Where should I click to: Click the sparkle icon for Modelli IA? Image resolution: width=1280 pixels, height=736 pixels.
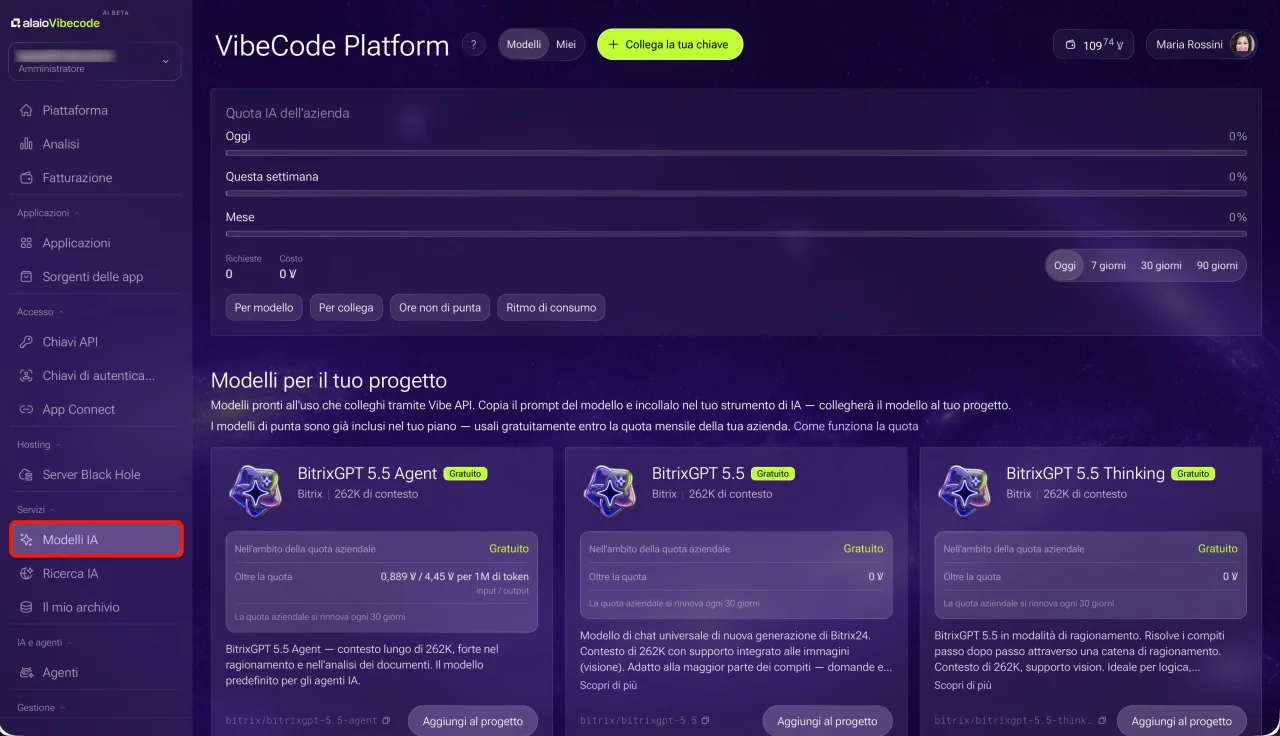coord(26,540)
